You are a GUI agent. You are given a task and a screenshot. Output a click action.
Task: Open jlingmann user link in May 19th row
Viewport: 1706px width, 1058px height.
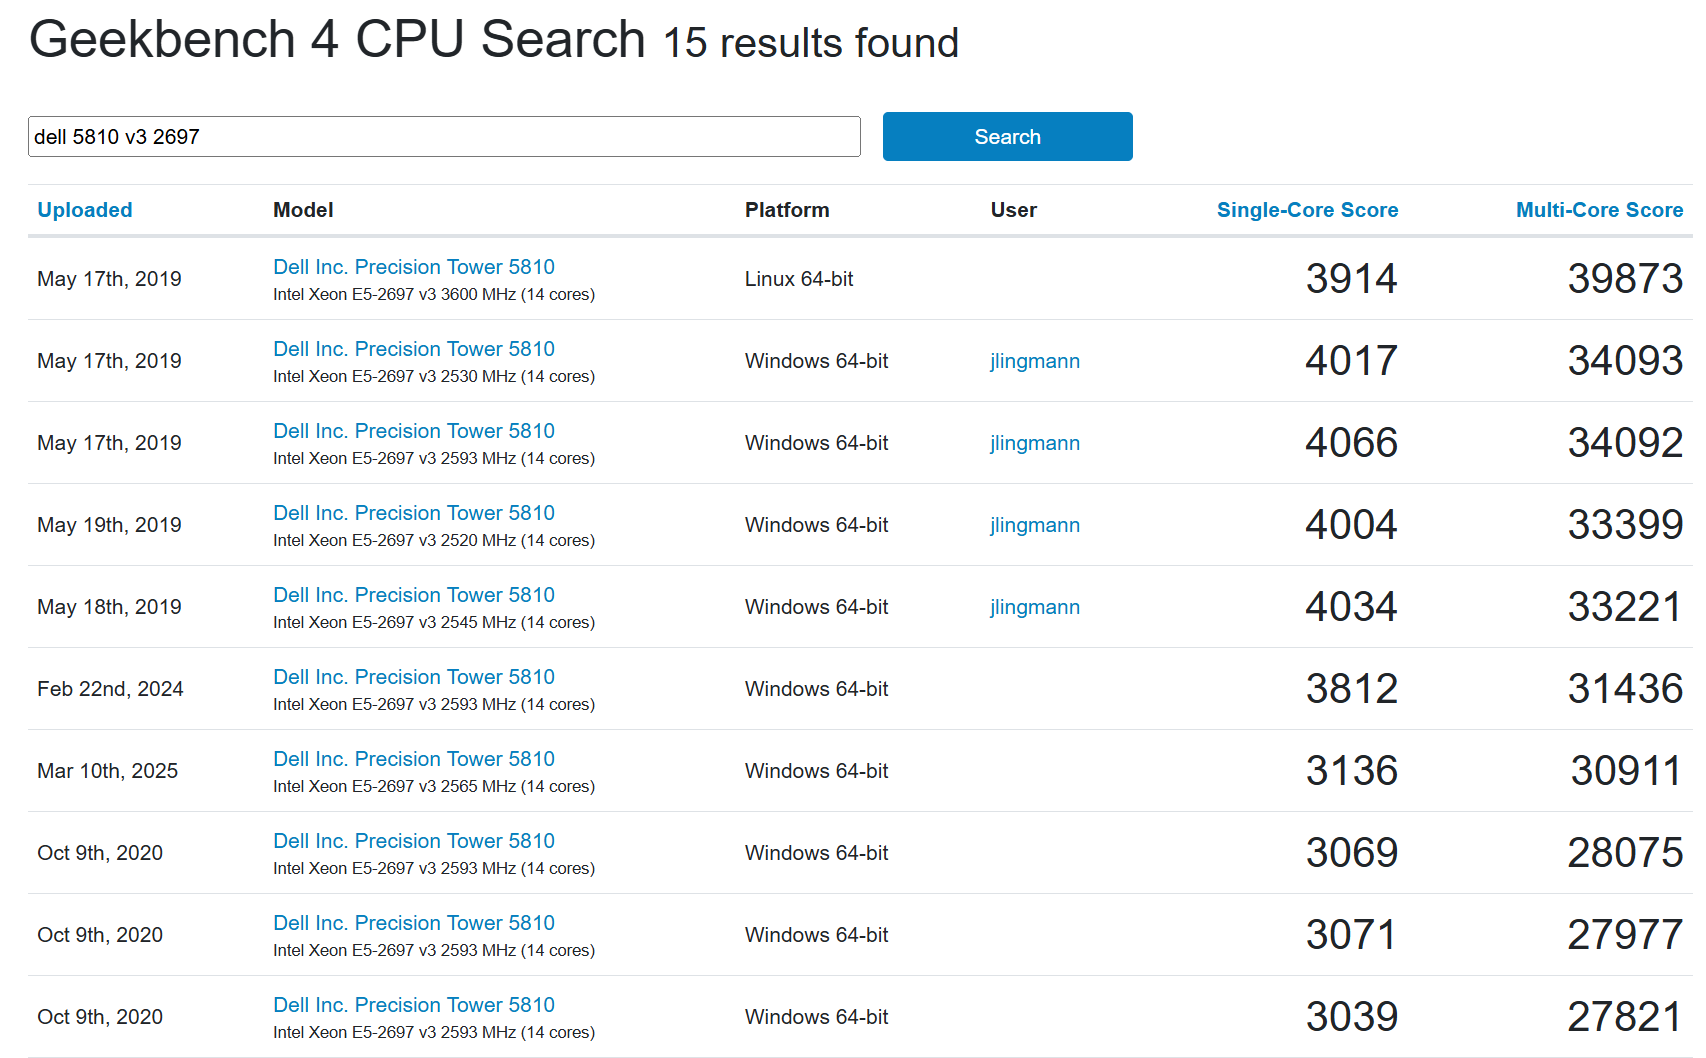pos(1035,525)
